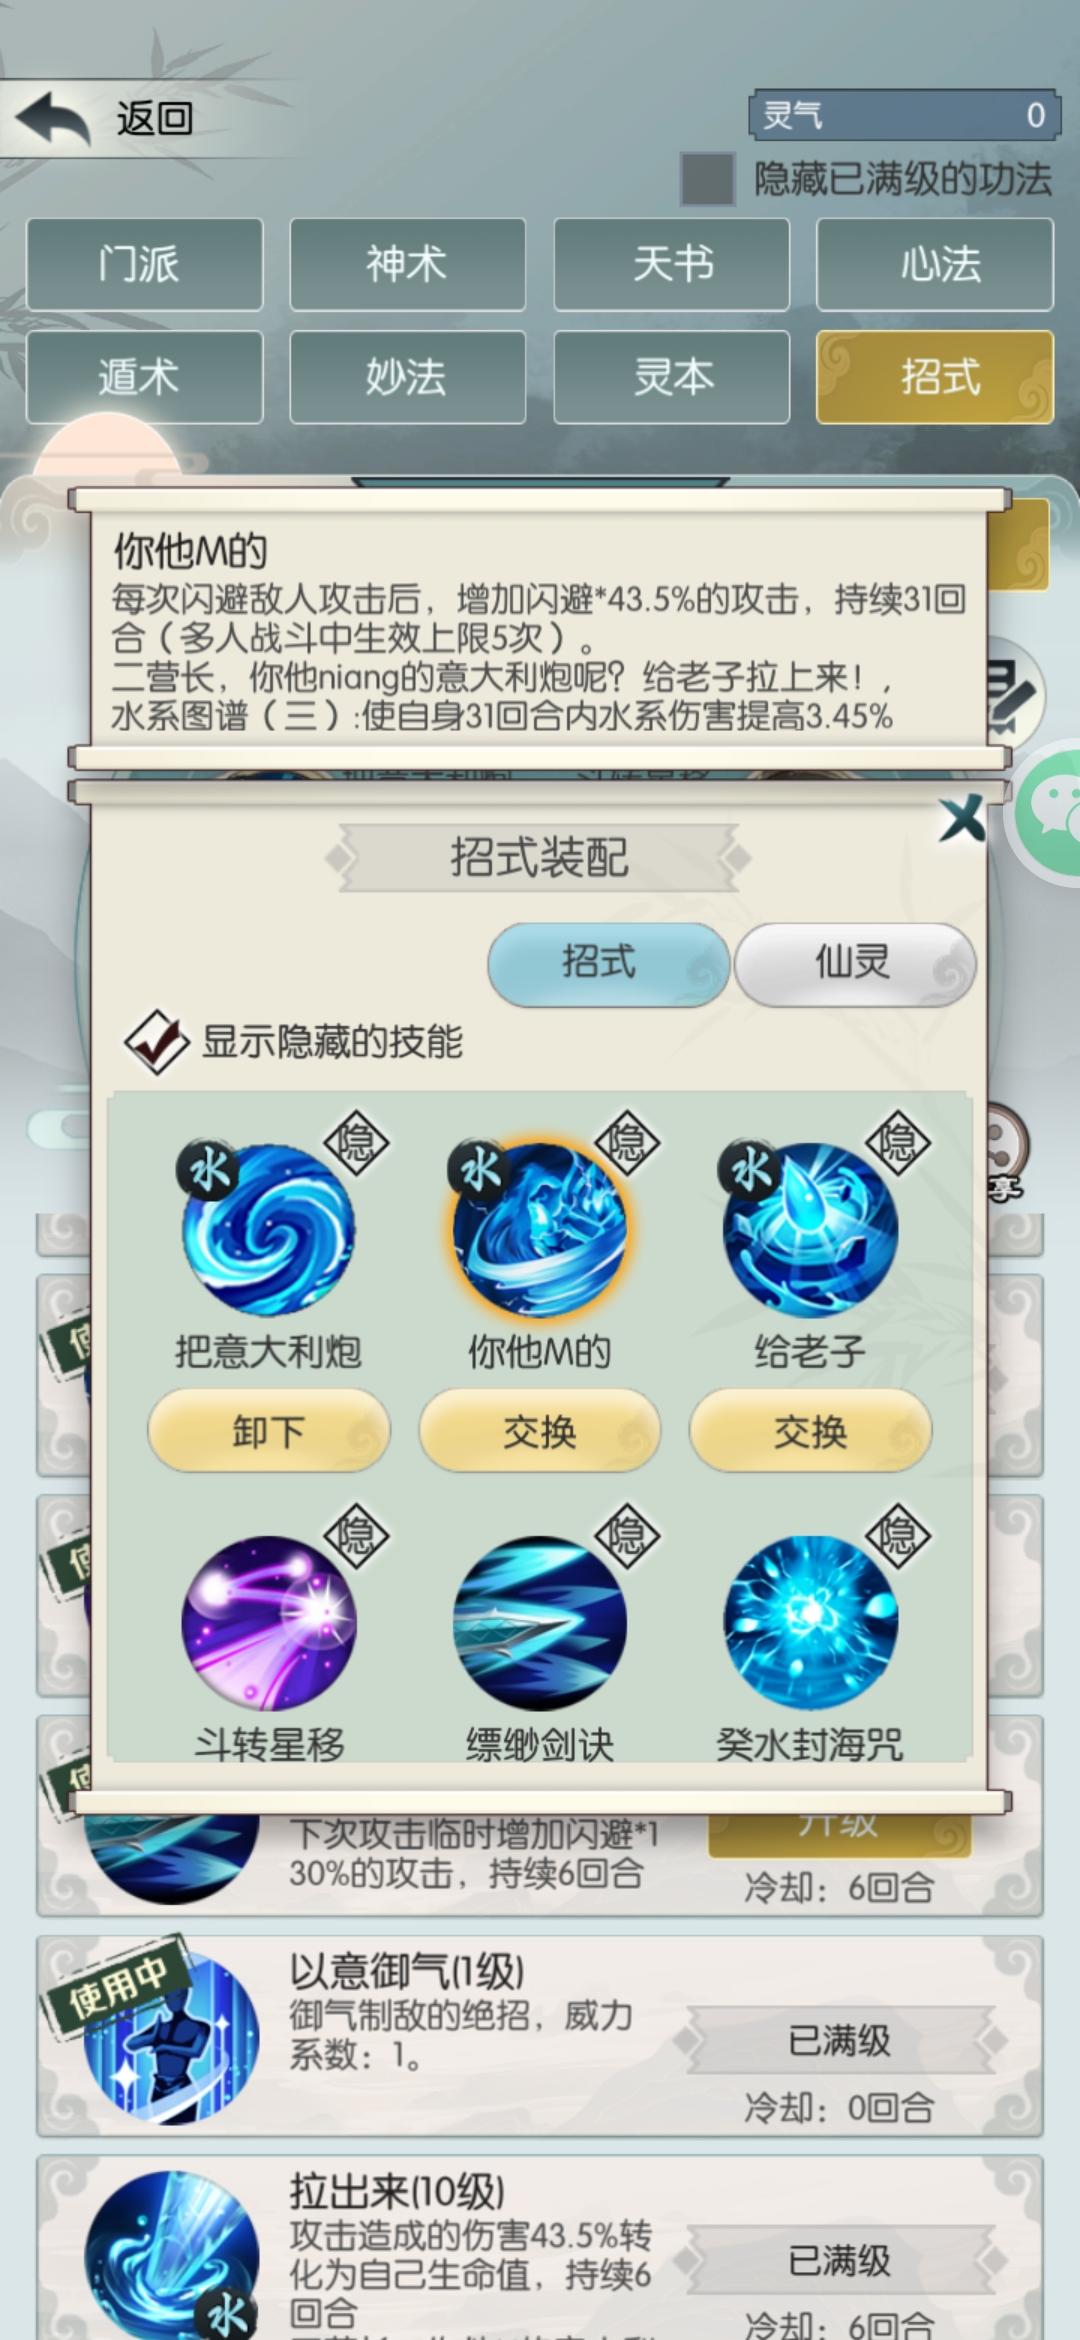Toggle 显示隐藏的技能 checkbox
Image resolution: width=1080 pixels, height=2340 pixels.
156,1042
